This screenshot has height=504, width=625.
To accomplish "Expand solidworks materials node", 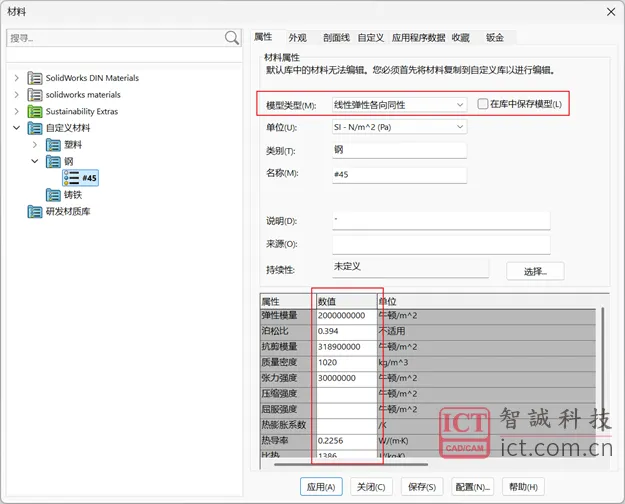I will pyautogui.click(x=16, y=95).
